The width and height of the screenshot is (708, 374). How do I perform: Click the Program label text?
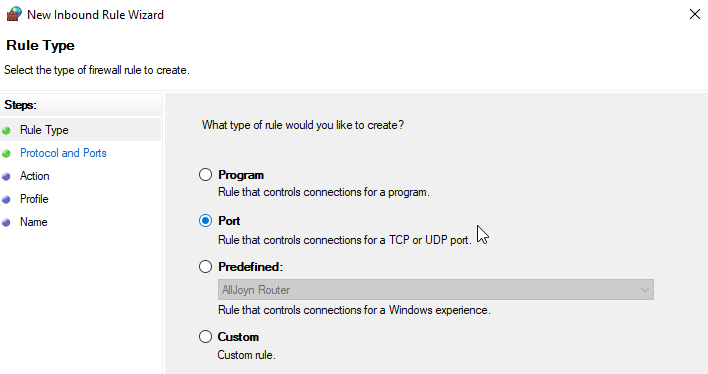(241, 175)
